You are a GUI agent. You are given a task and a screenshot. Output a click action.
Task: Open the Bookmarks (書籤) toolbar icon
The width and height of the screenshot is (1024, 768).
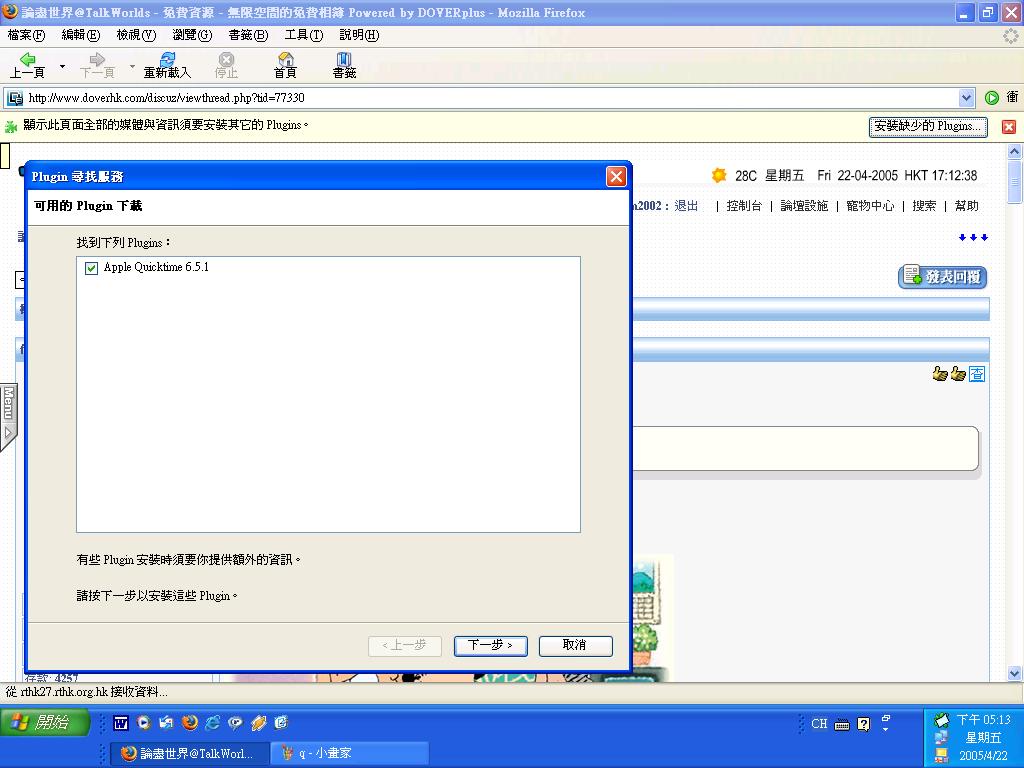click(344, 60)
